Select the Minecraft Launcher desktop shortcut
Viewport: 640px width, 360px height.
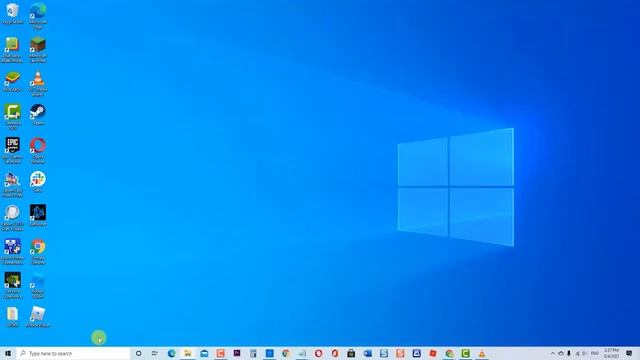38,49
